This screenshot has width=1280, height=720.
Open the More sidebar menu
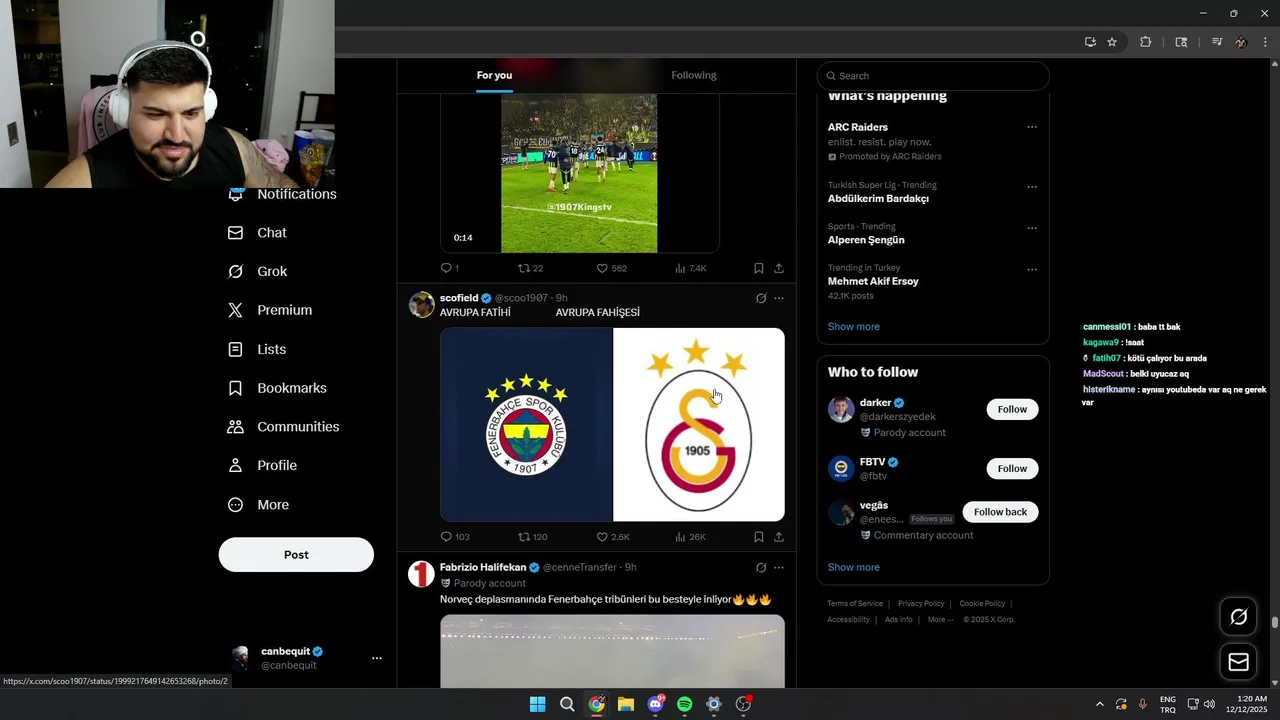click(x=259, y=505)
